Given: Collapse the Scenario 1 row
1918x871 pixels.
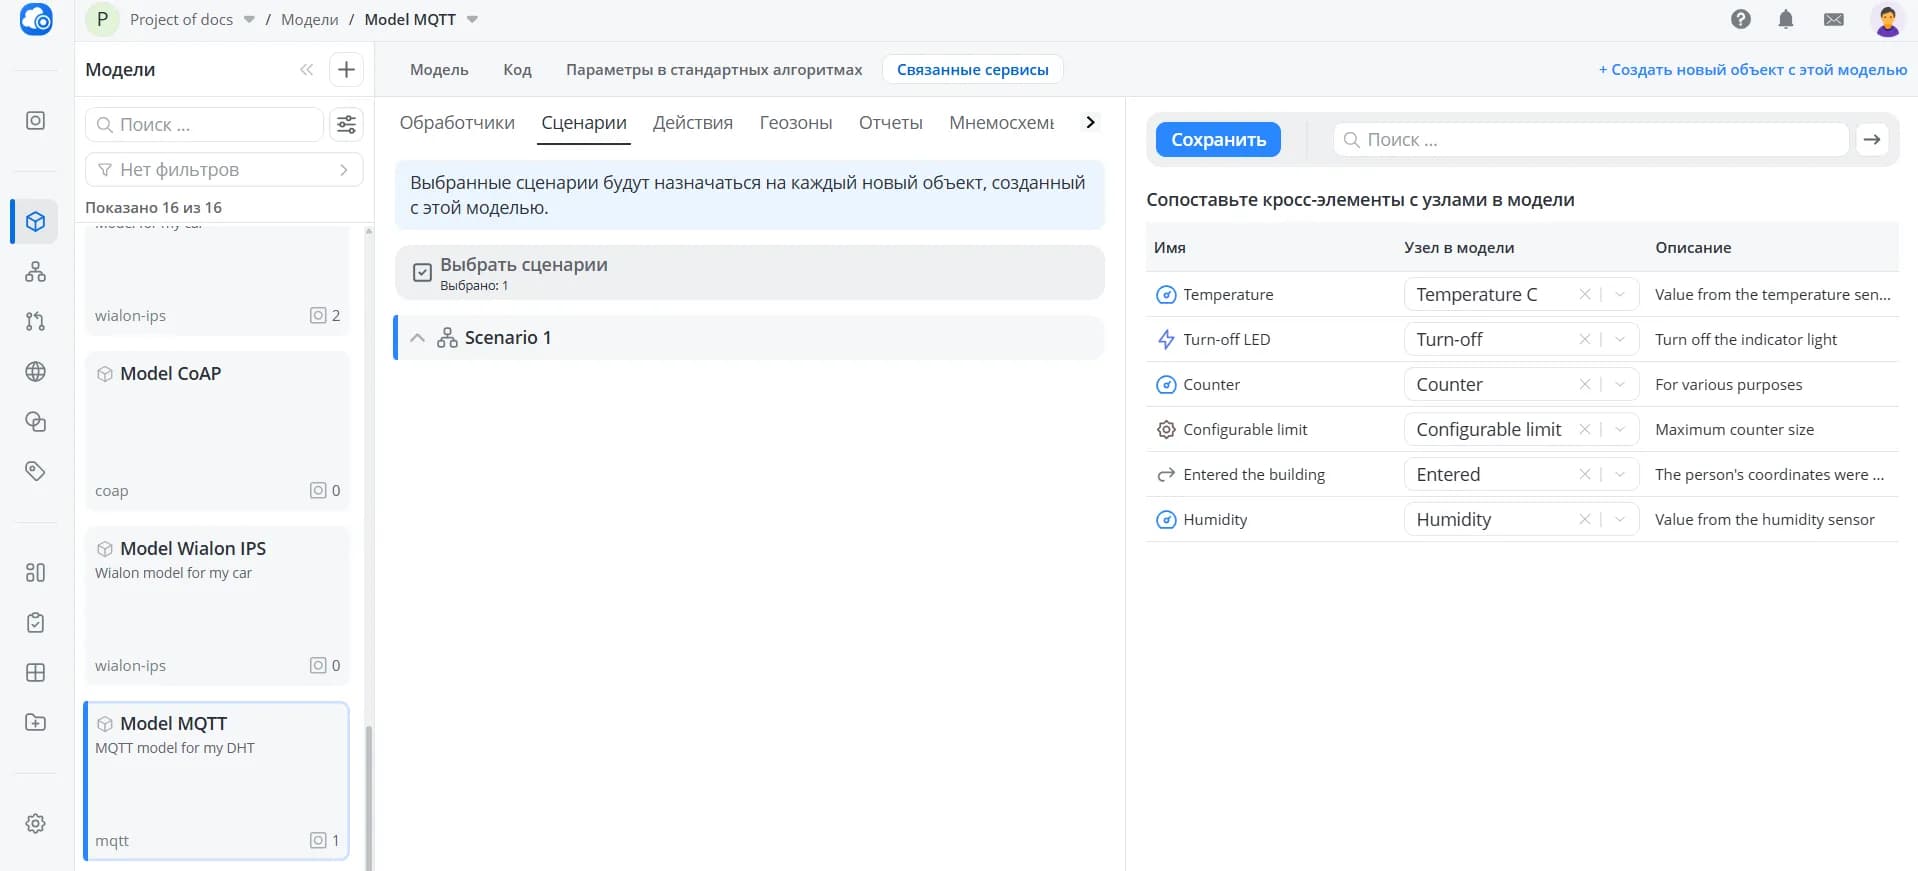Looking at the screenshot, I should click(418, 338).
